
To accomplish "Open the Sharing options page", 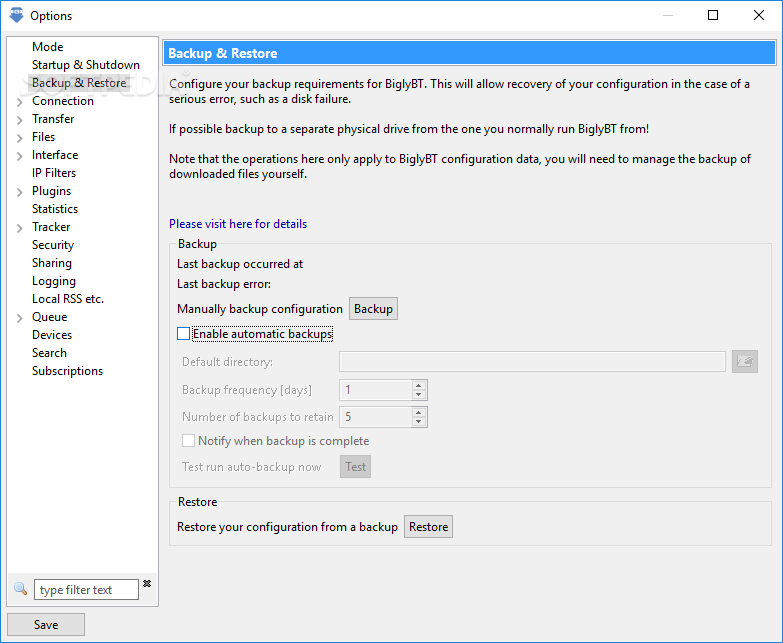I will (52, 263).
